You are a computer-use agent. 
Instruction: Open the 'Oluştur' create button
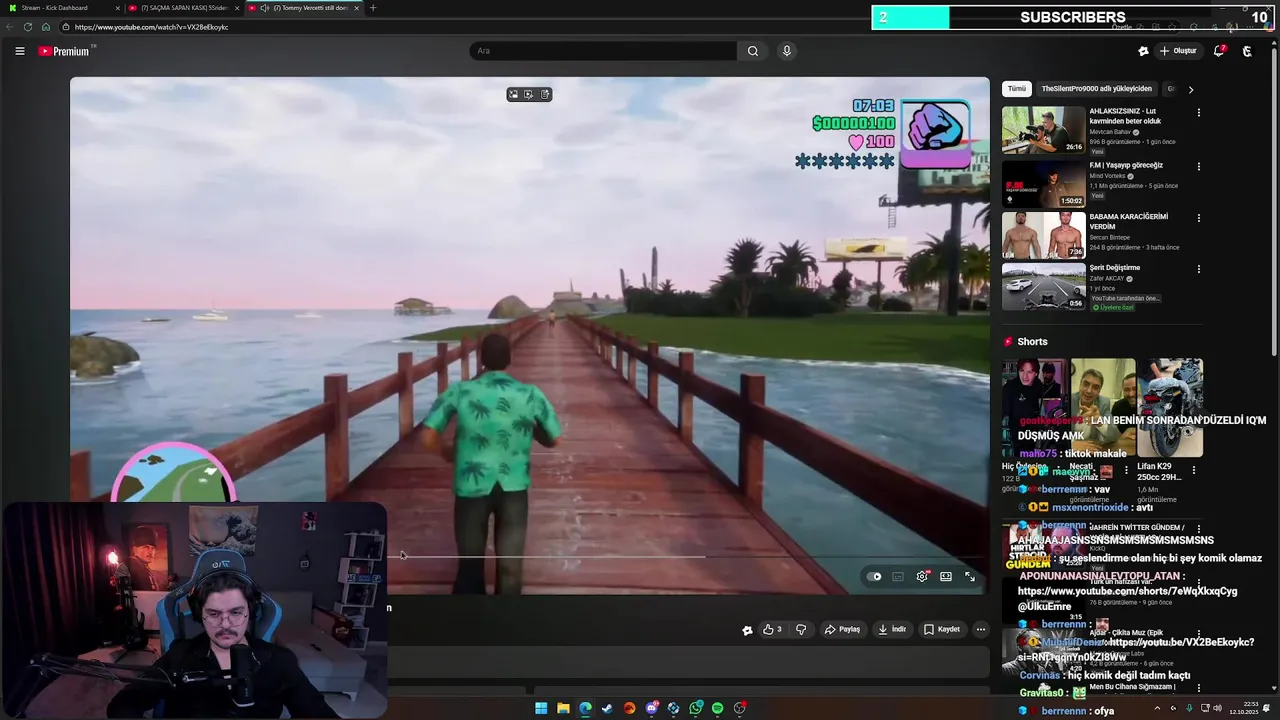pos(1178,51)
